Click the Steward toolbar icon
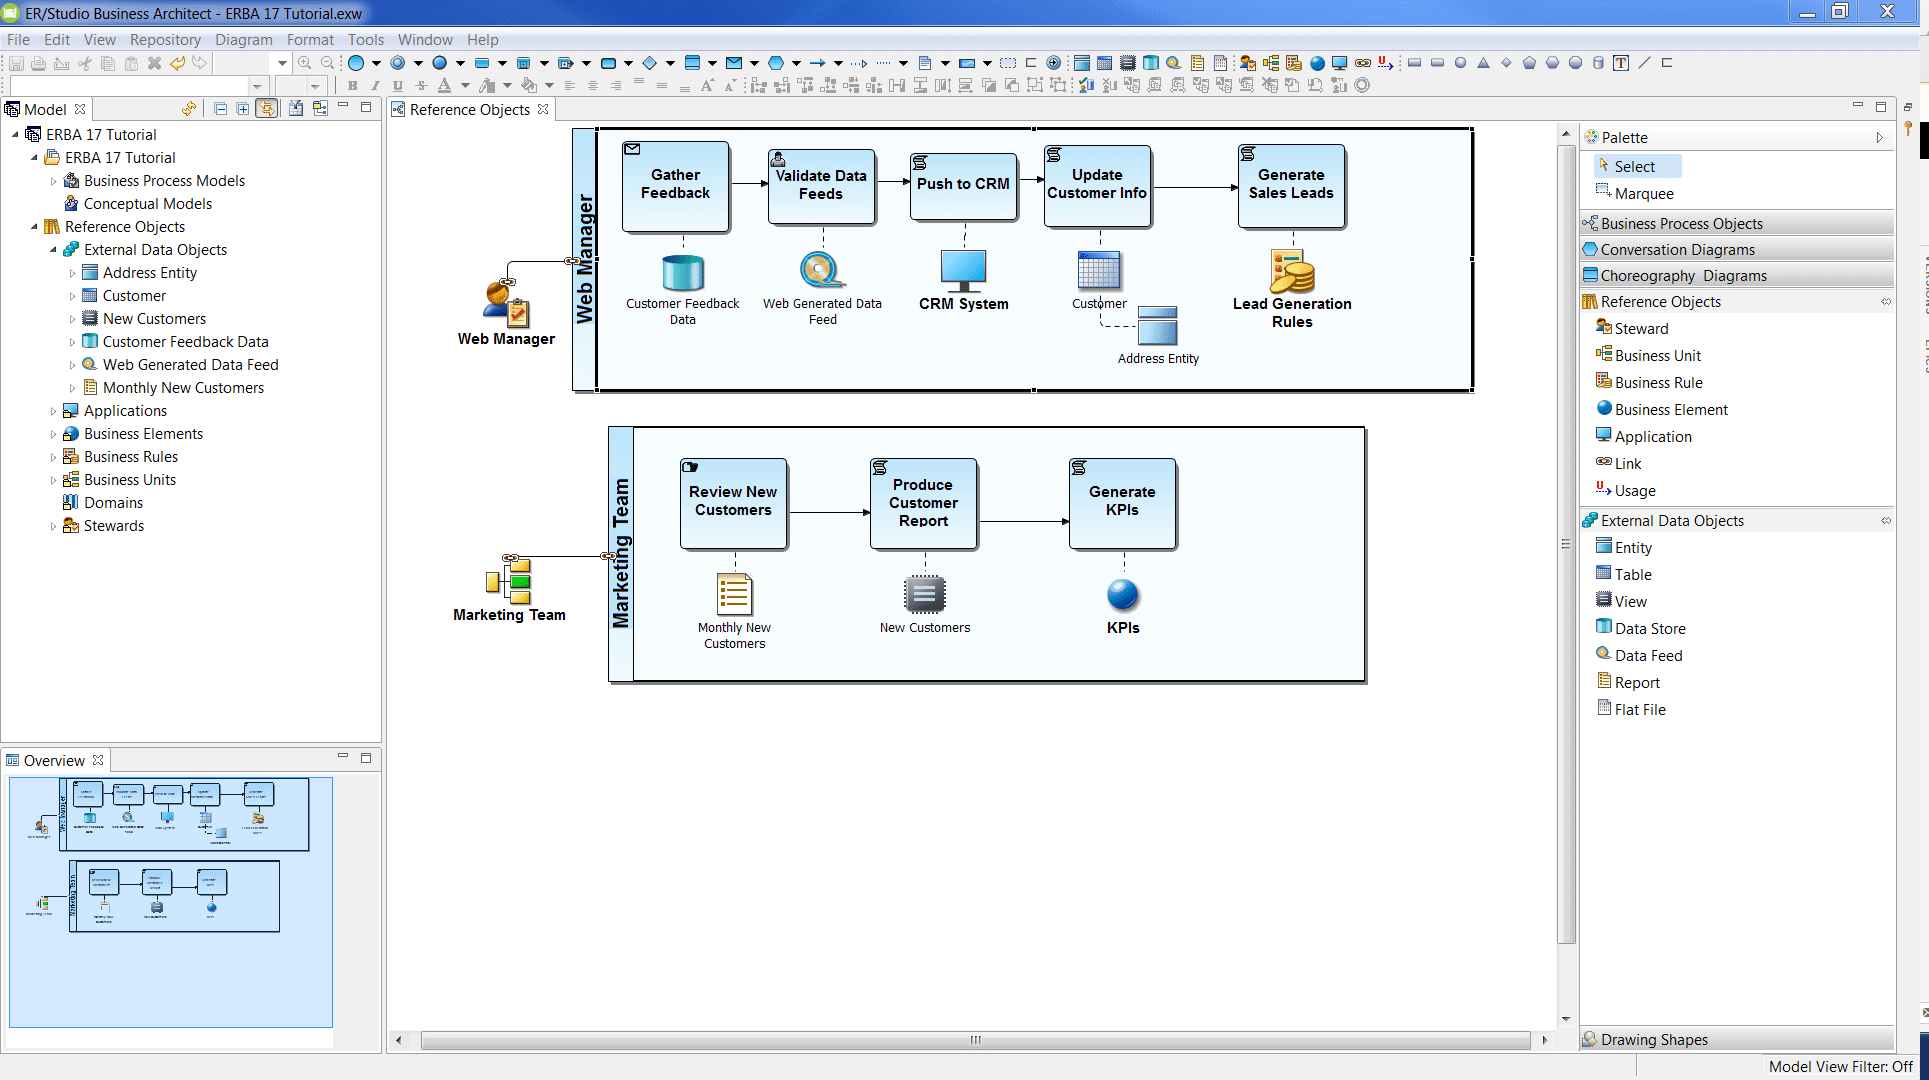Screen dimensions: 1929x1080 (x=1247, y=63)
